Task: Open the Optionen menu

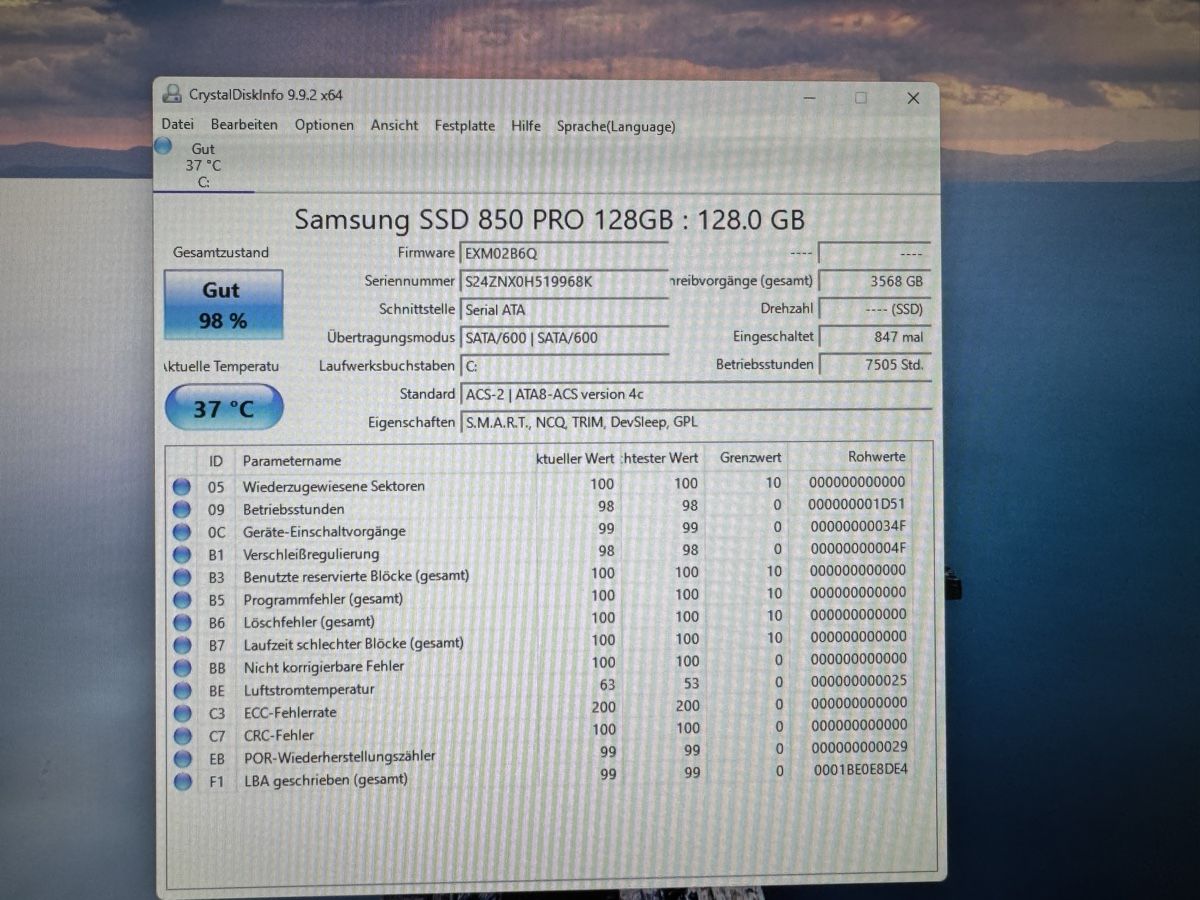Action: pyautogui.click(x=324, y=125)
